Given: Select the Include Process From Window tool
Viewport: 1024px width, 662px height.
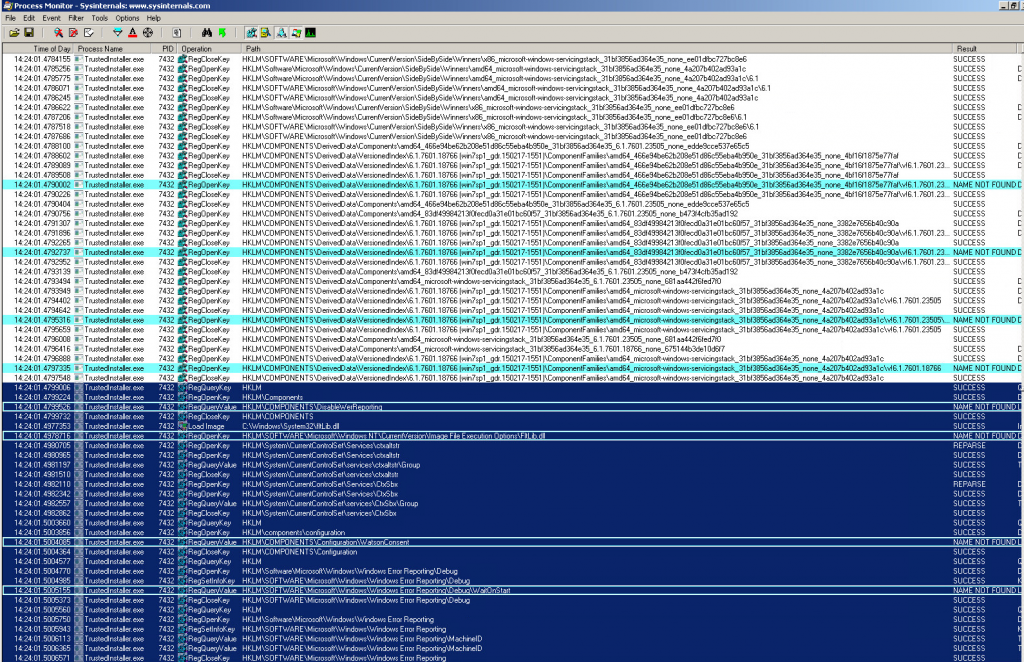Looking at the screenshot, I should point(148,32).
